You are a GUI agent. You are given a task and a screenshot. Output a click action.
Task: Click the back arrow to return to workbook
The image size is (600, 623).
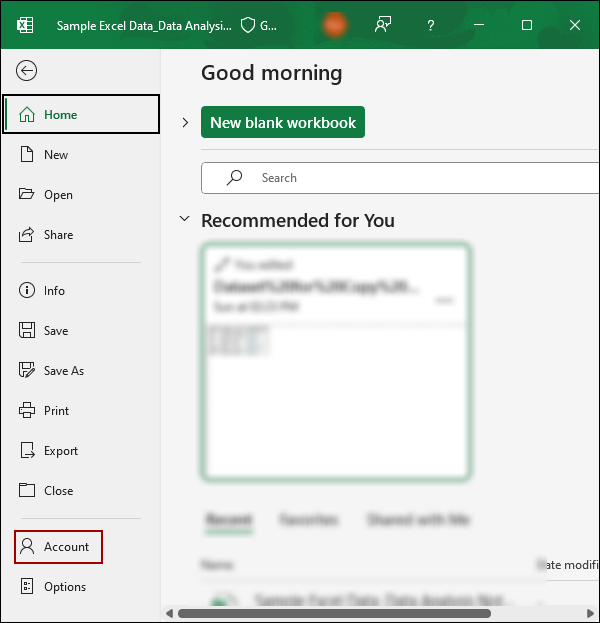pyautogui.click(x=27, y=71)
